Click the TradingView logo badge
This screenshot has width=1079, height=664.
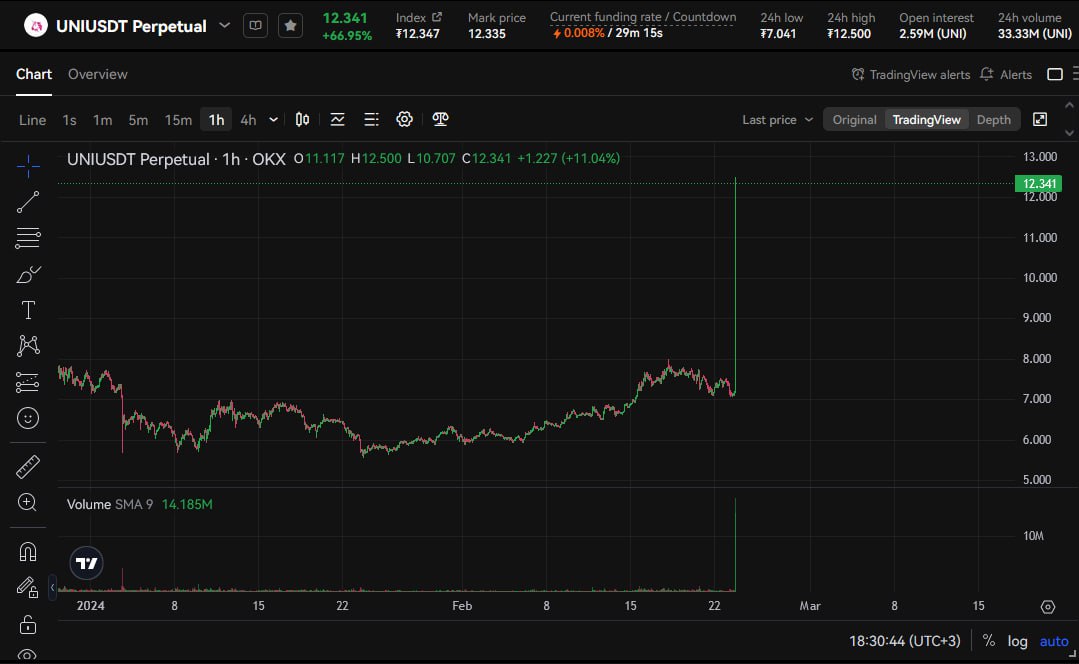87,564
